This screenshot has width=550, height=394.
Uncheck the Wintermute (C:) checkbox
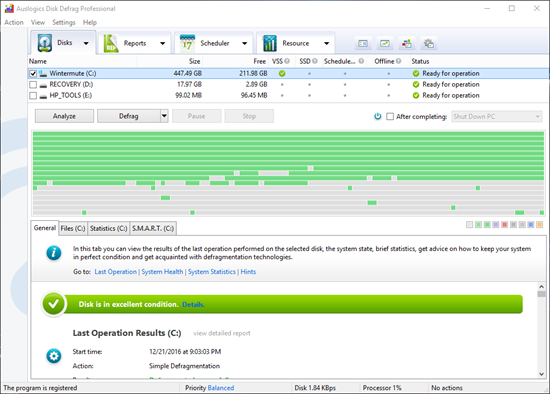(33, 74)
